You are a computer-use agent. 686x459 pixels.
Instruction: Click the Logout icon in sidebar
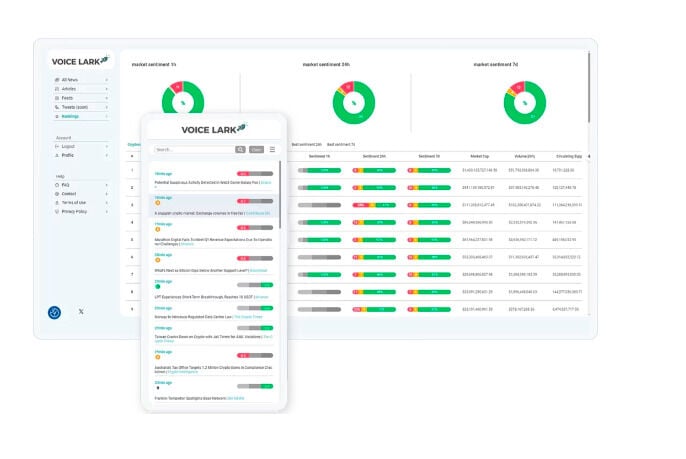pos(56,146)
